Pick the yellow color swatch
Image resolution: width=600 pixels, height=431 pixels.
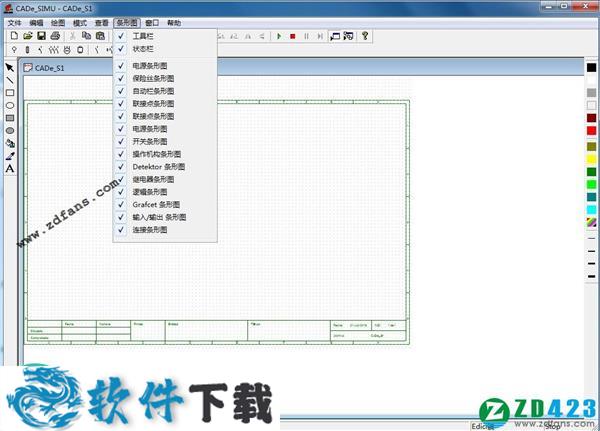pos(592,159)
